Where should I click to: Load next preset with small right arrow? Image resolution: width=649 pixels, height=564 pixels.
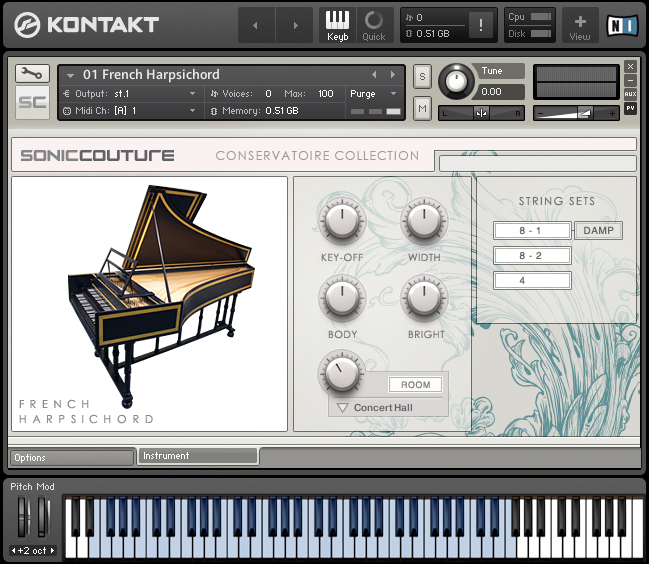[393, 74]
